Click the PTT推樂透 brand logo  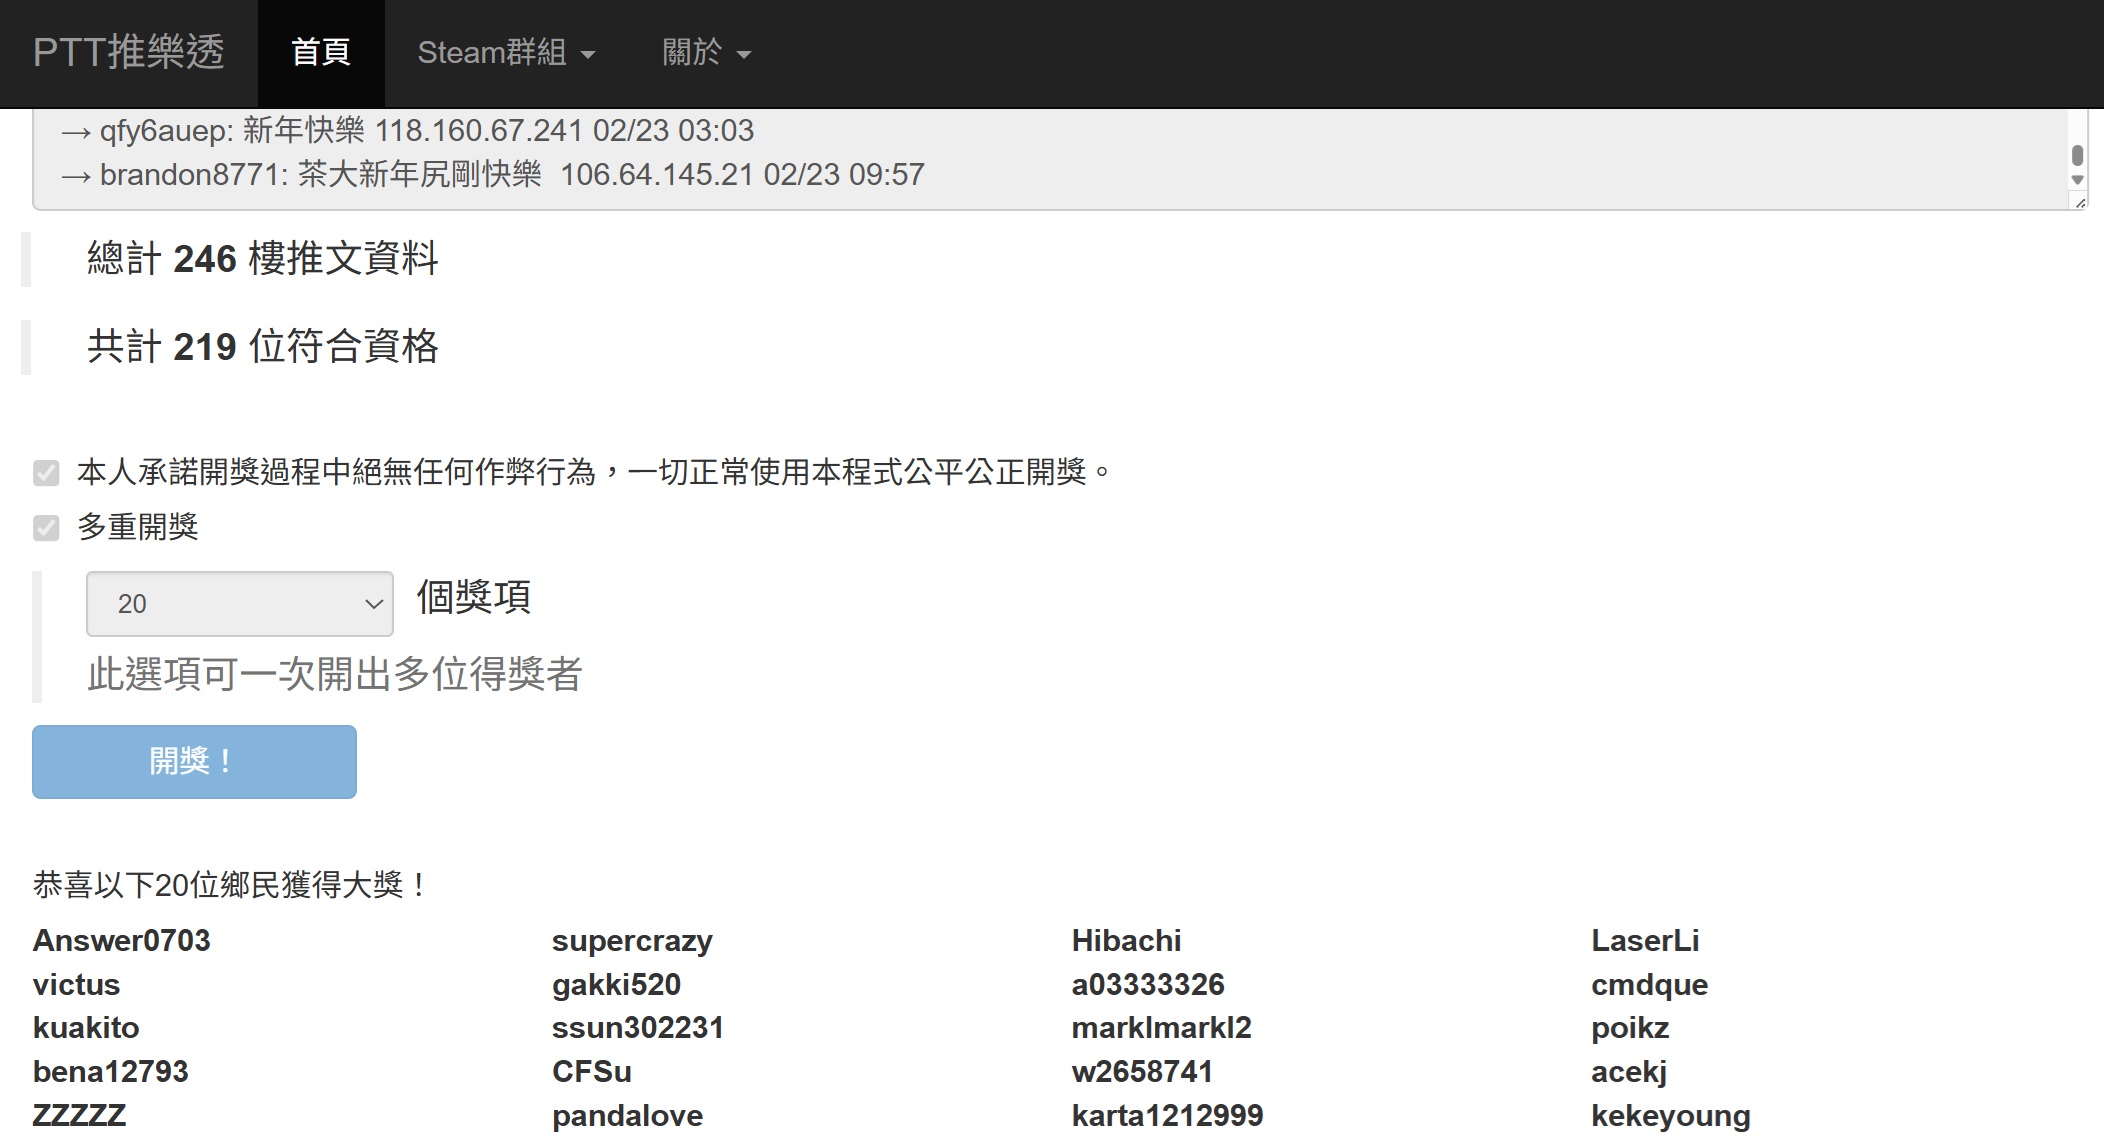click(128, 52)
